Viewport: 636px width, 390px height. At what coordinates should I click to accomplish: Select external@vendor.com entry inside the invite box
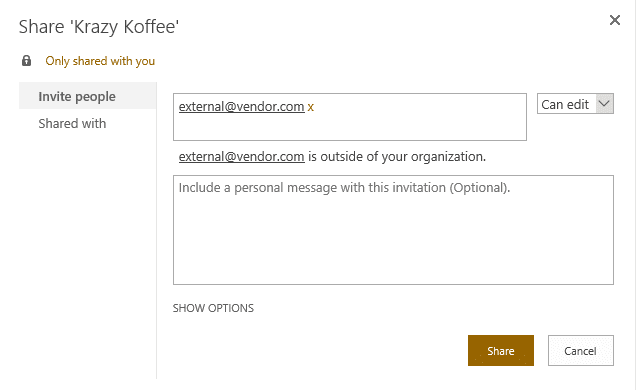(241, 107)
